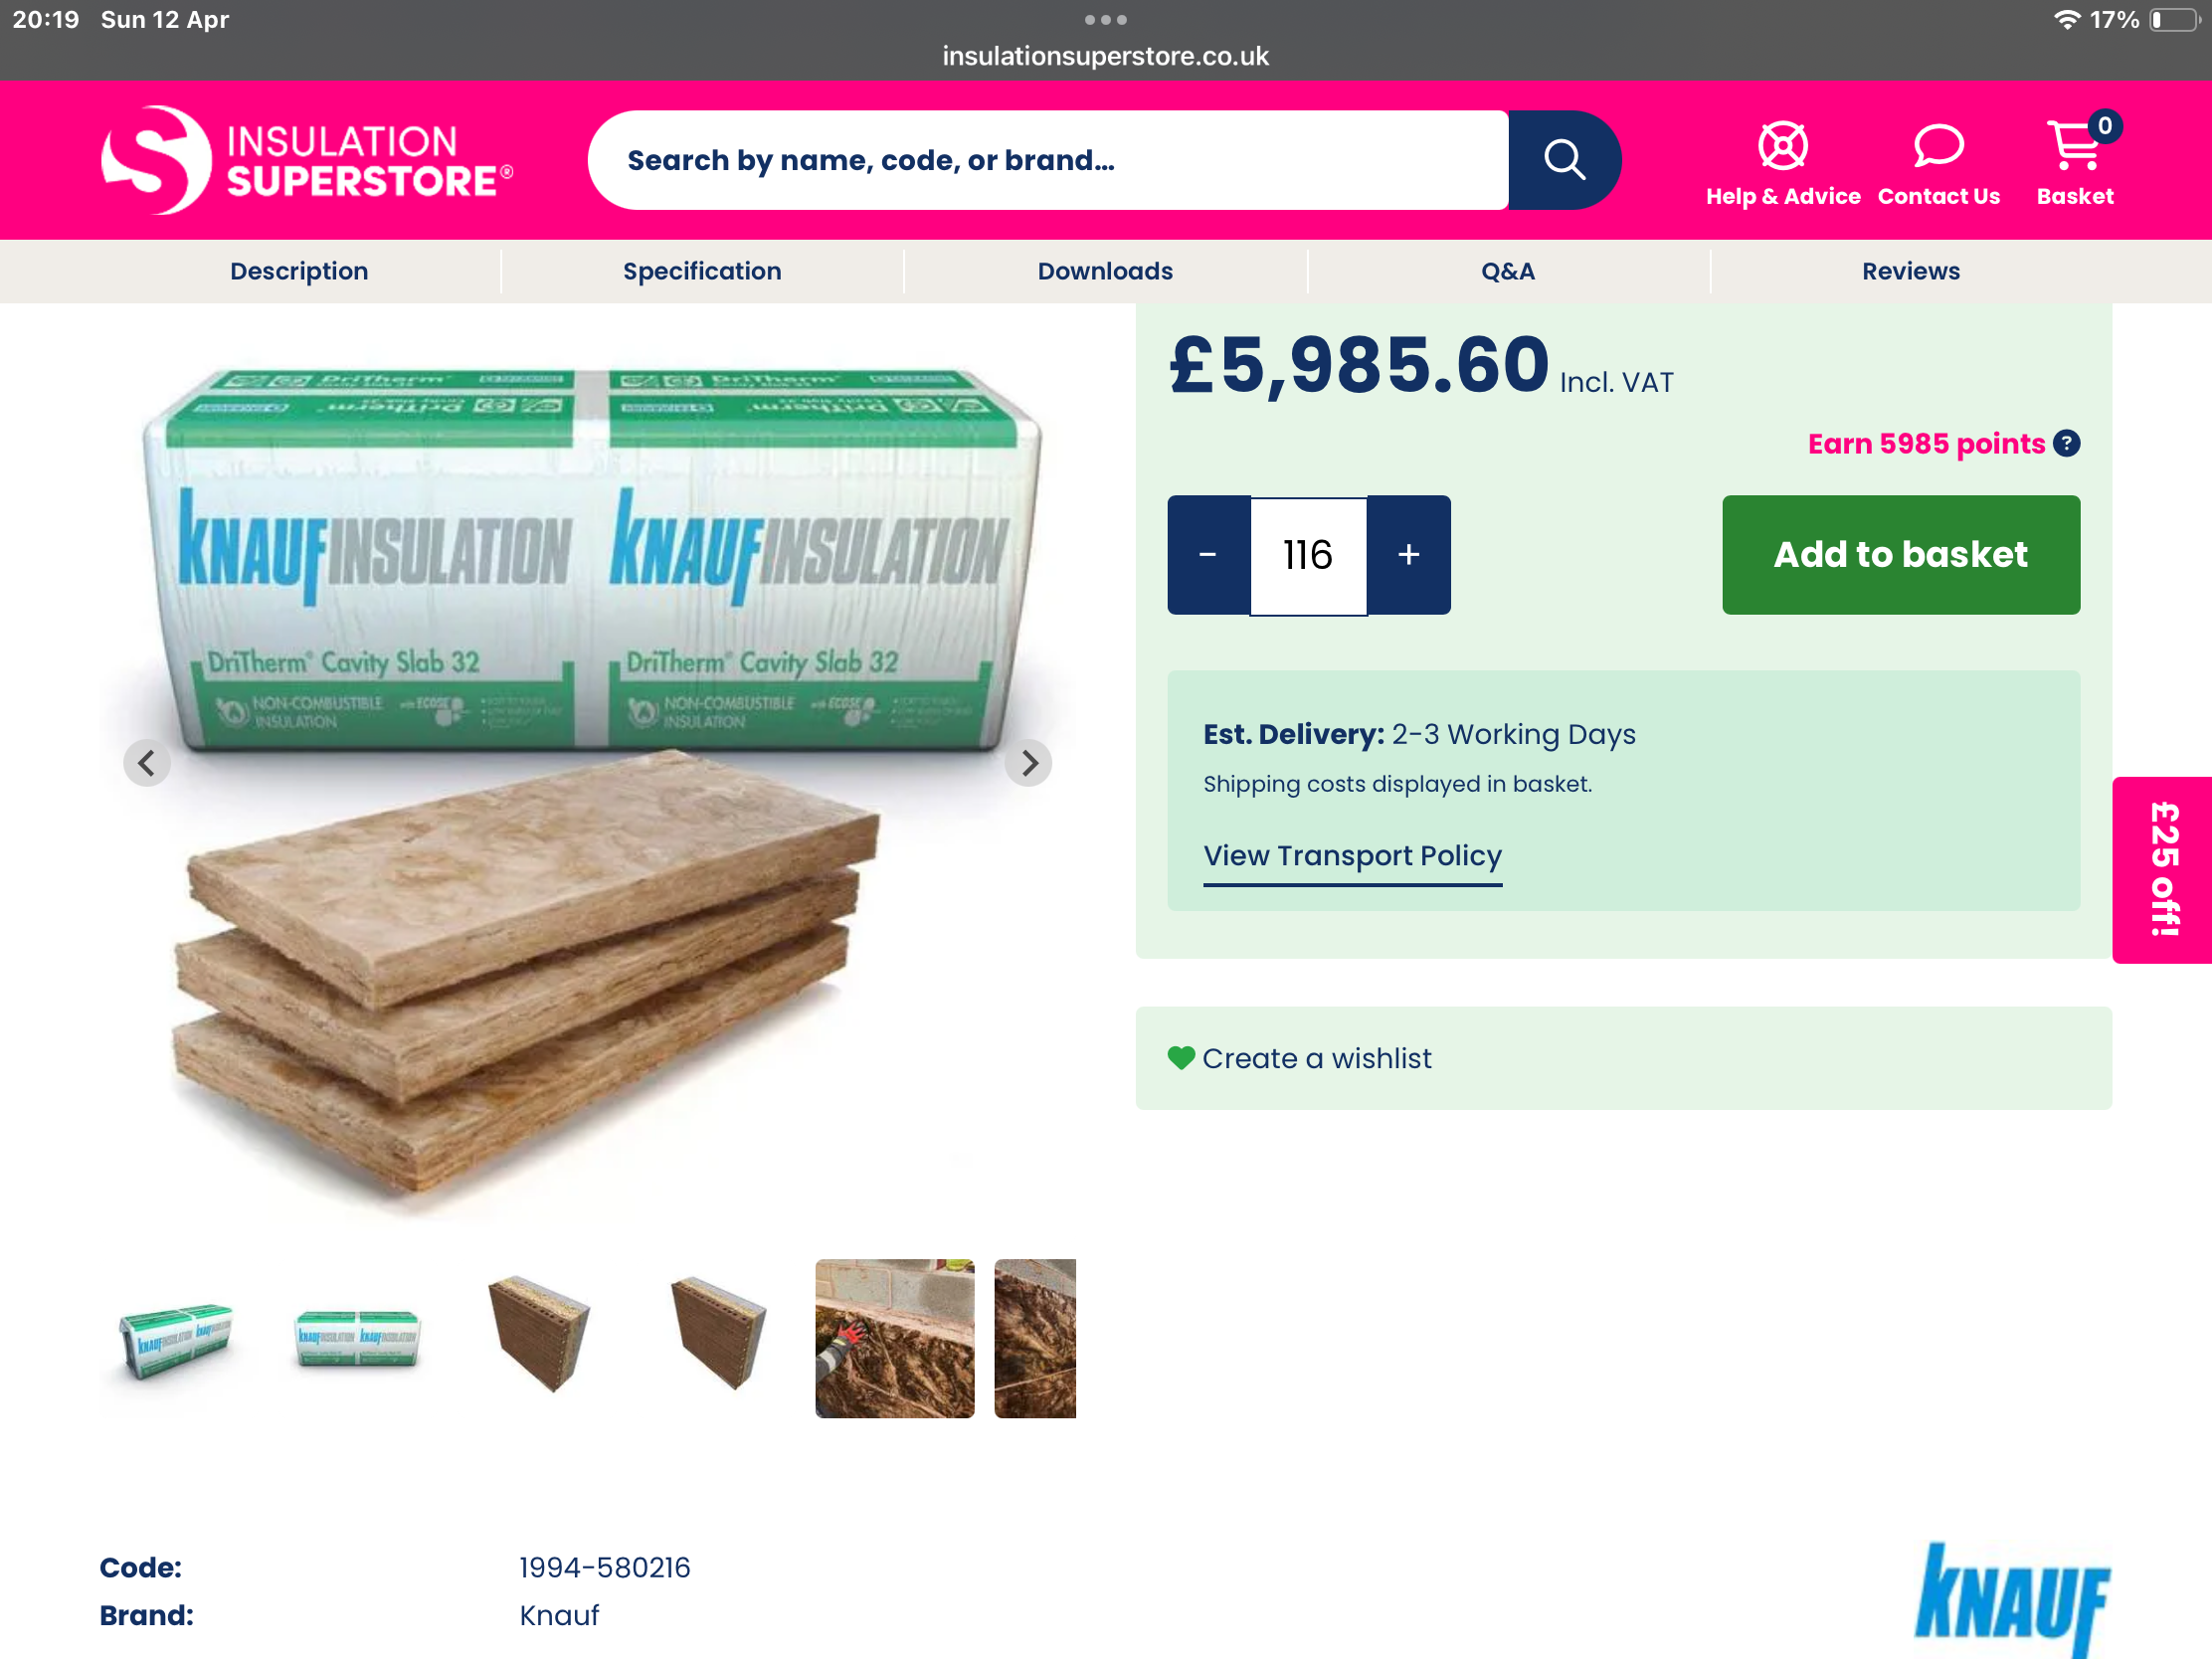Viewport: 2212px width, 1659px height.
Task: Click the Insulation Superstore logo
Action: [307, 160]
